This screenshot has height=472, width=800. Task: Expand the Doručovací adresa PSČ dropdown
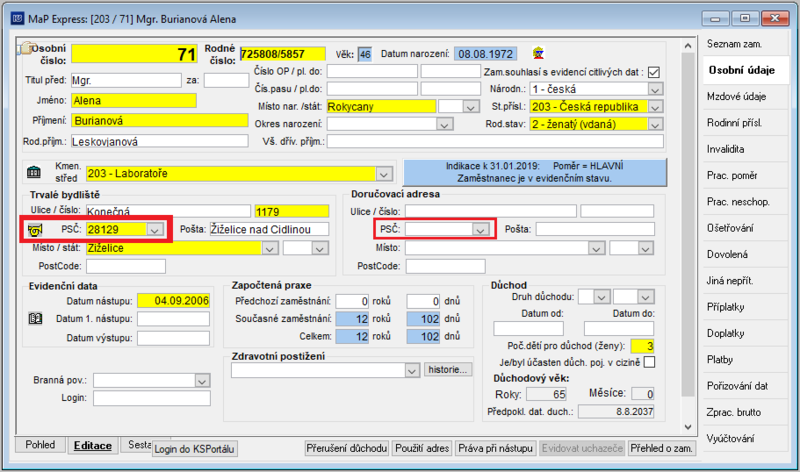click(x=480, y=230)
